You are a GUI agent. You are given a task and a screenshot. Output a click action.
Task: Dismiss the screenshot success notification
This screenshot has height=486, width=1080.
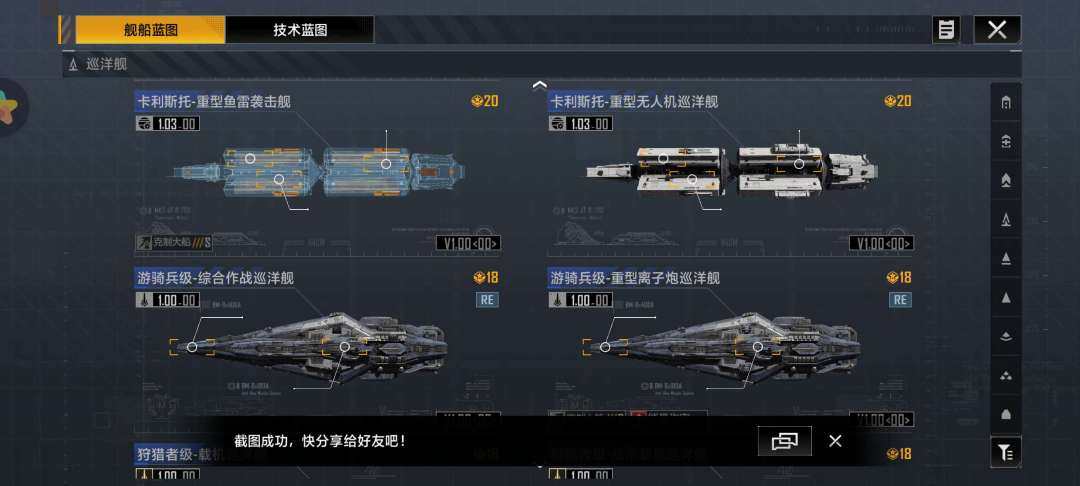(835, 441)
